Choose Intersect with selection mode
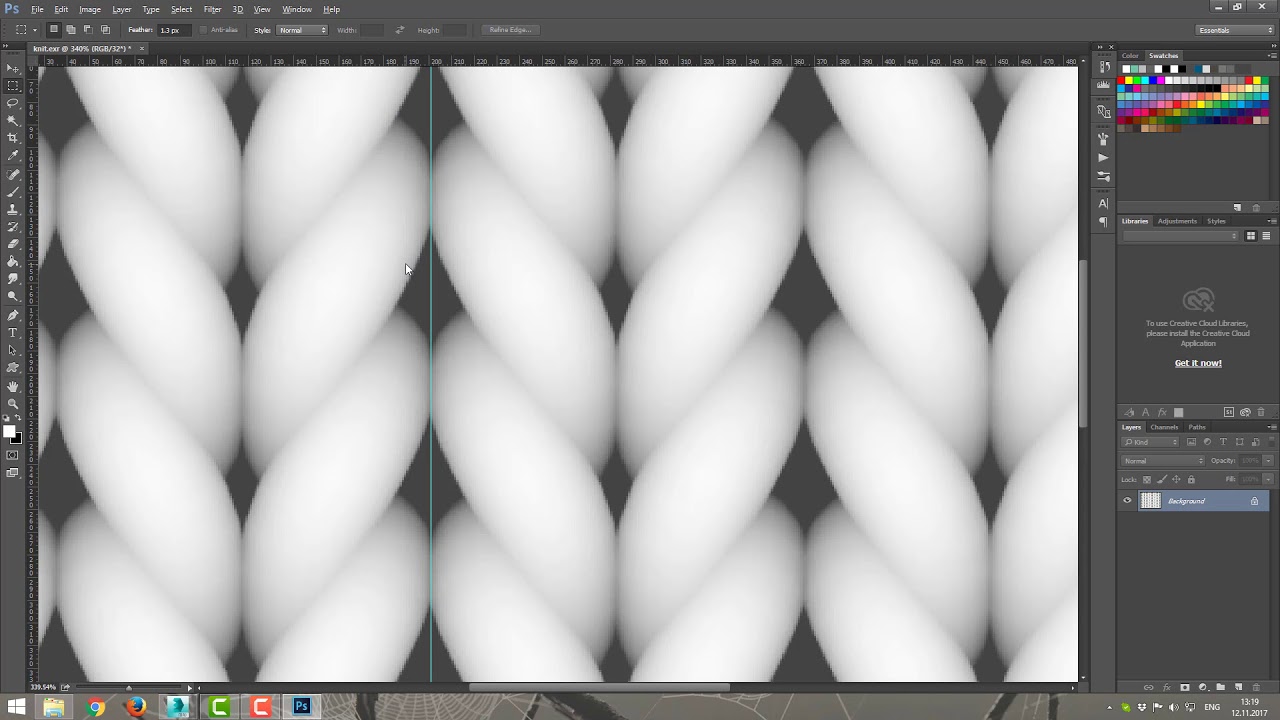This screenshot has height=720, width=1280. coord(105,30)
